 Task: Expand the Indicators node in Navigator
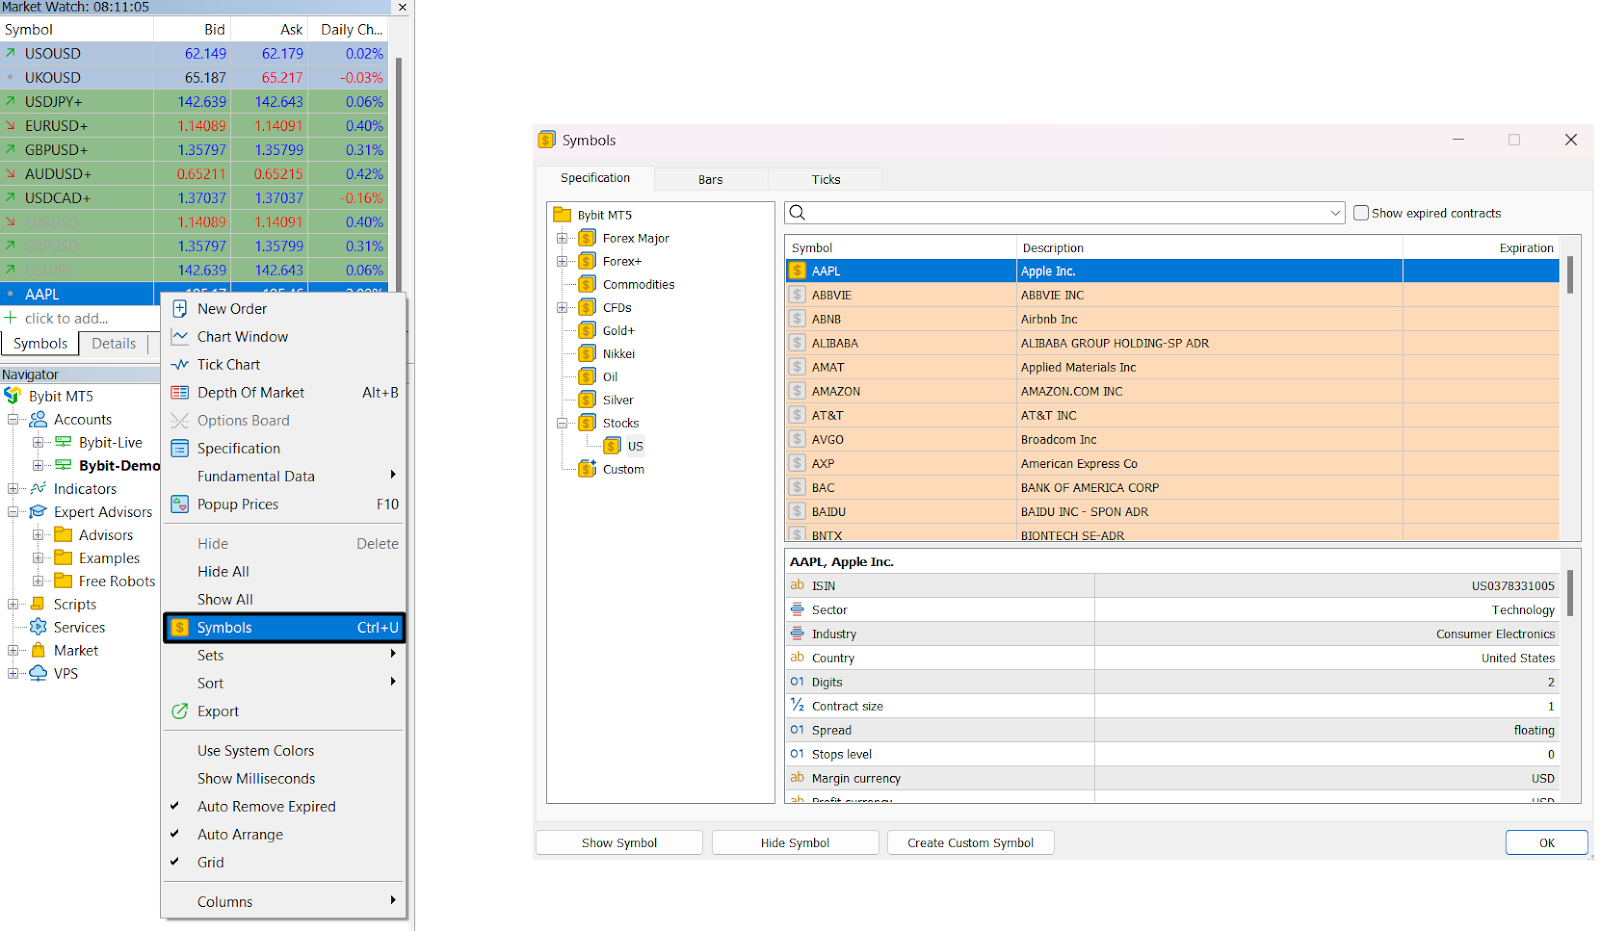[x=13, y=489]
